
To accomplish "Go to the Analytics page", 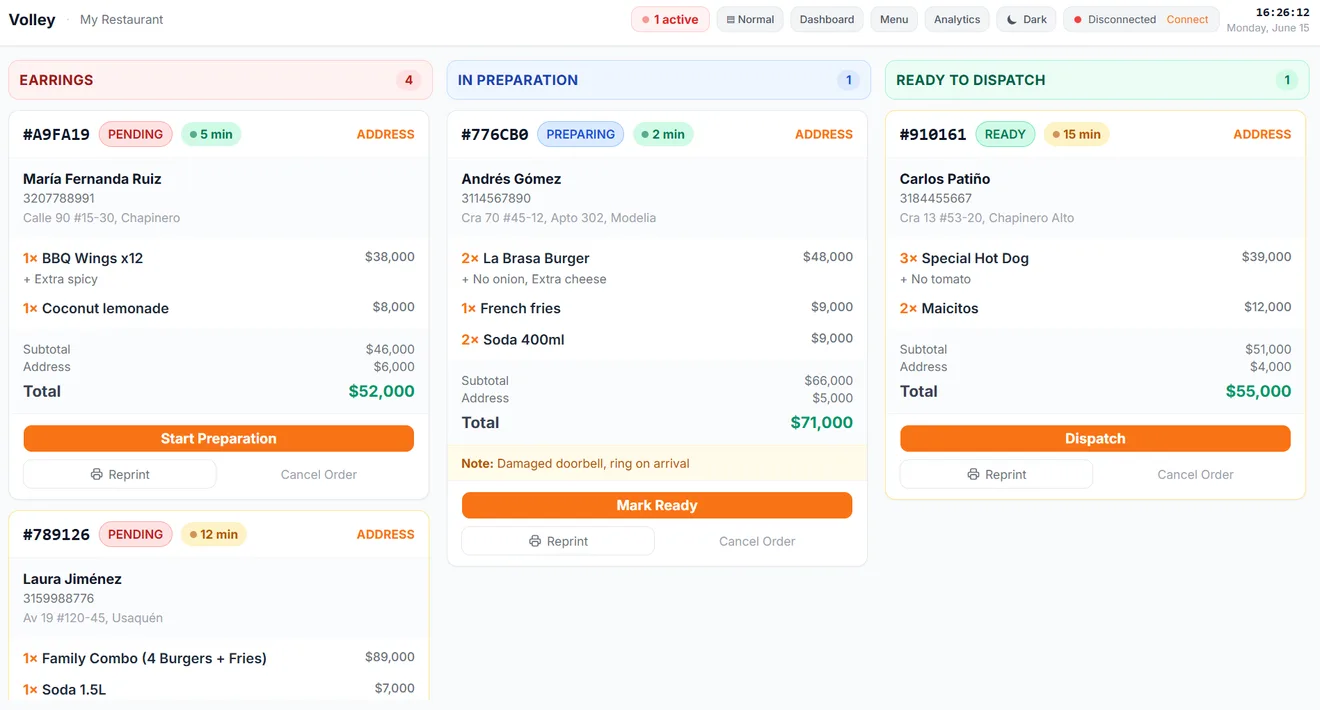I will coord(957,20).
